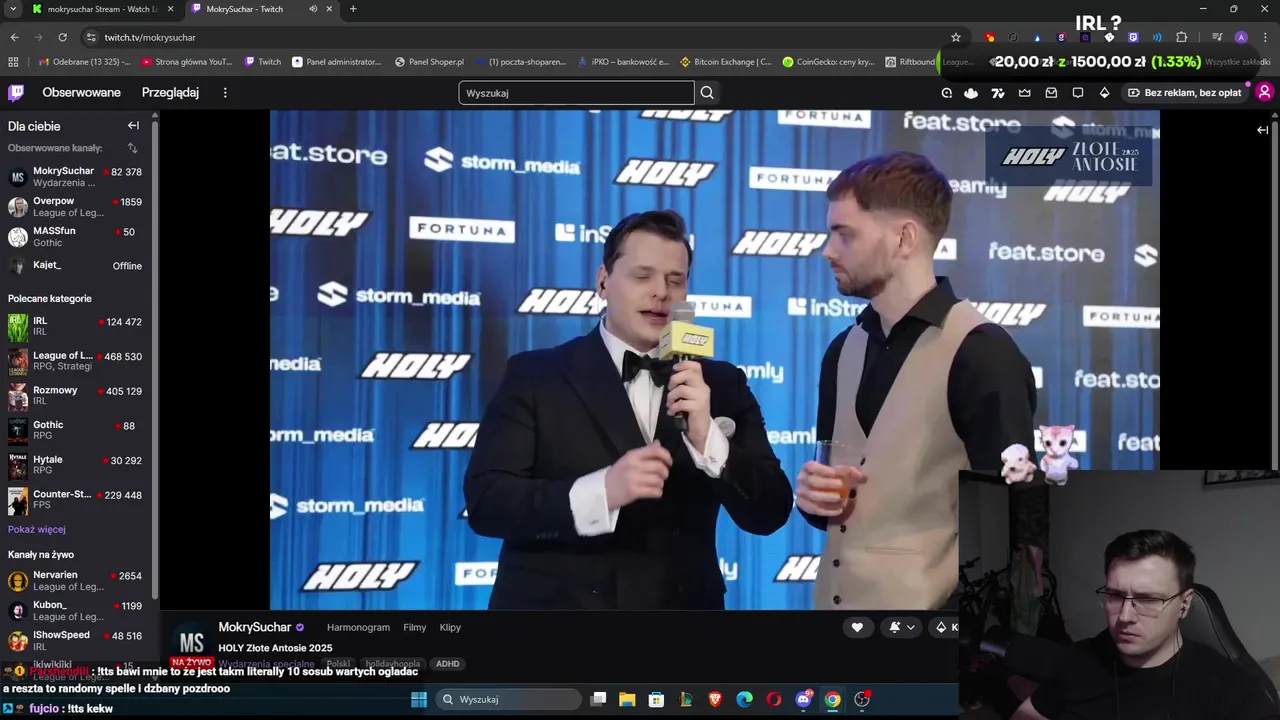
Task: Switch to the Harmonogram tab
Action: (x=358, y=627)
